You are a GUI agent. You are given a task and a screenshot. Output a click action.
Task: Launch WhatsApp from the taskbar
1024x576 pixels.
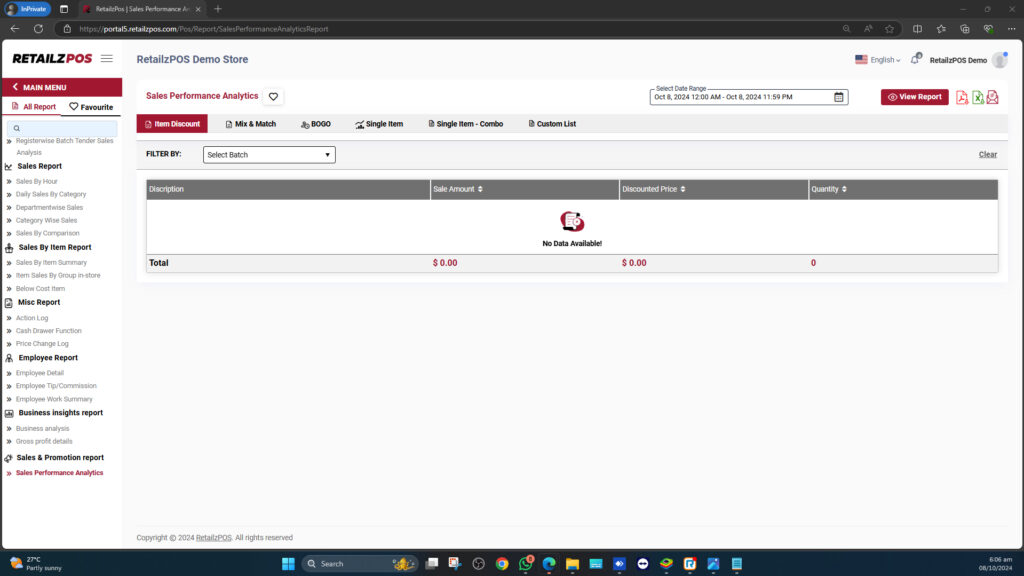[524, 563]
